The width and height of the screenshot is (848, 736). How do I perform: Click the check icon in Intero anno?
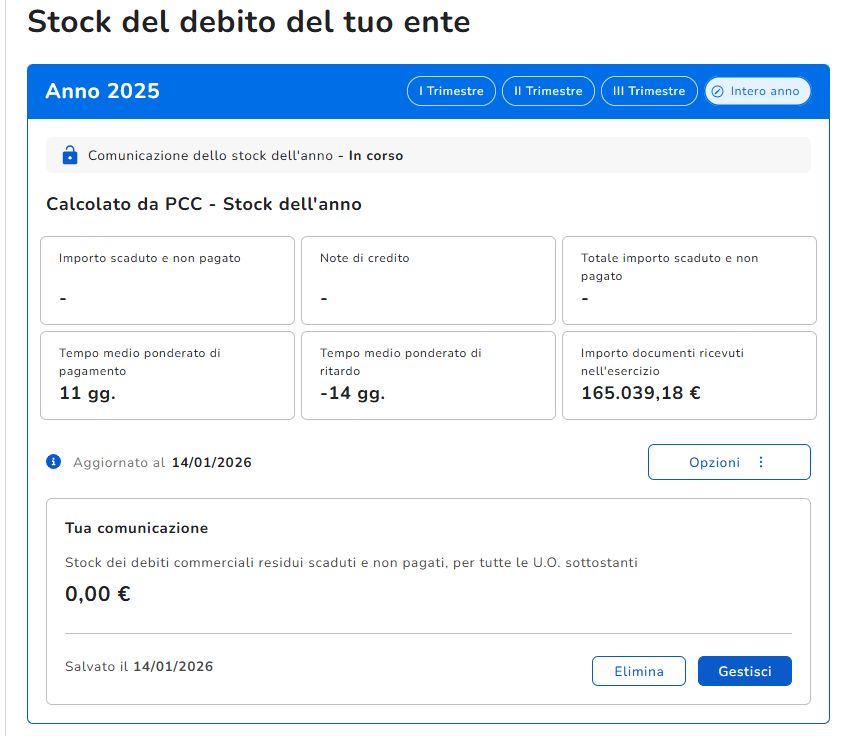(717, 91)
